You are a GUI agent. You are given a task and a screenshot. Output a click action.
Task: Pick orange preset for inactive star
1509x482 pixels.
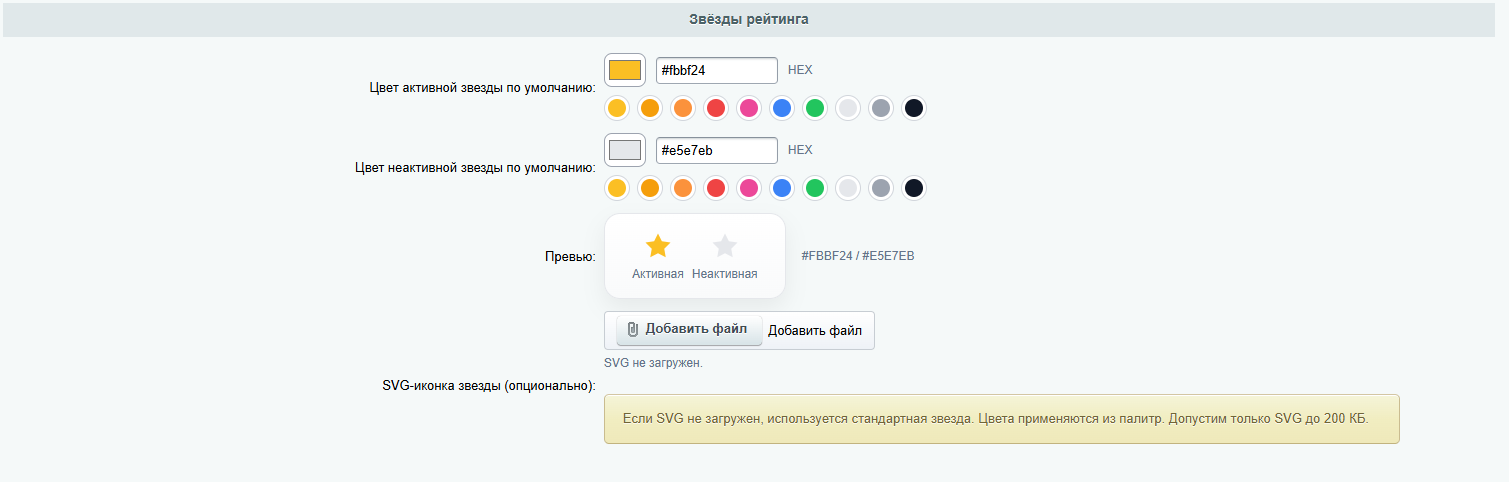683,188
